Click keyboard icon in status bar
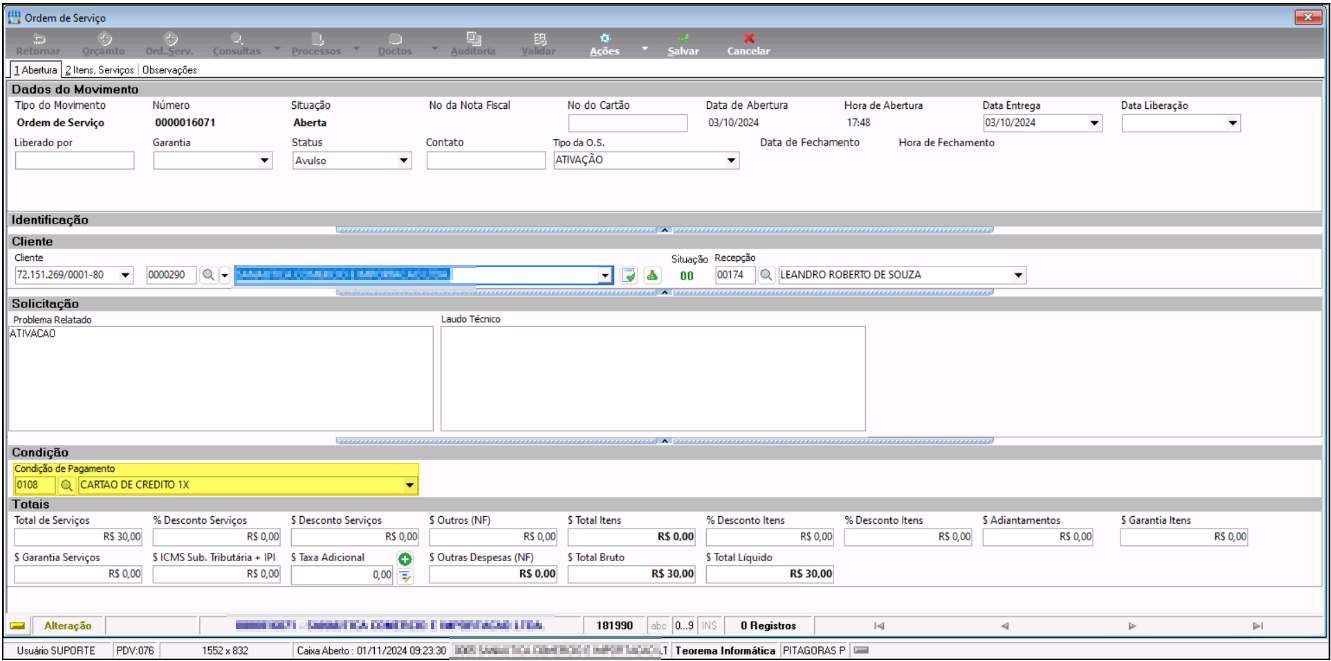The height and width of the screenshot is (661, 1331). [861, 650]
